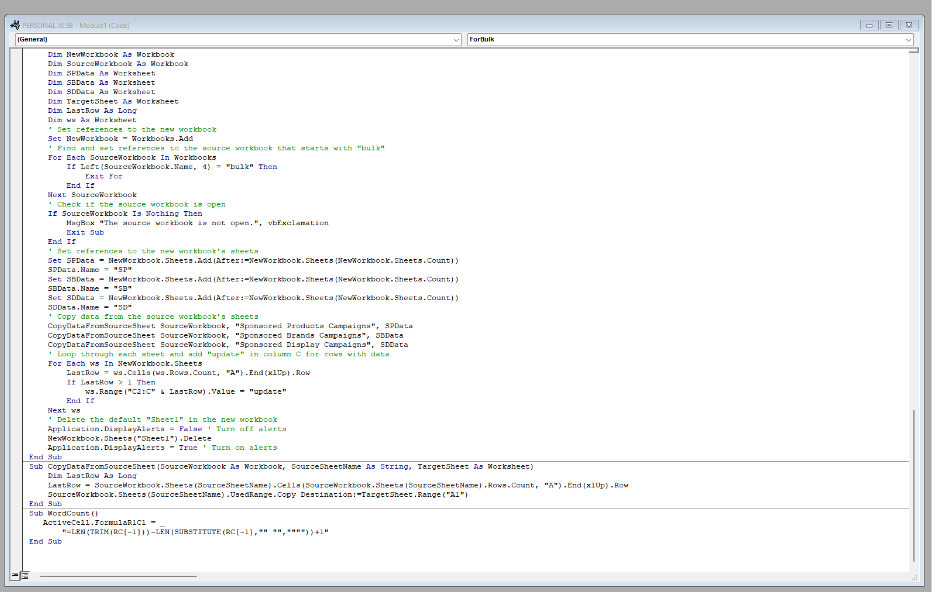
Task: Switch to Full Module View using the bottom-left icon
Action: [24, 576]
